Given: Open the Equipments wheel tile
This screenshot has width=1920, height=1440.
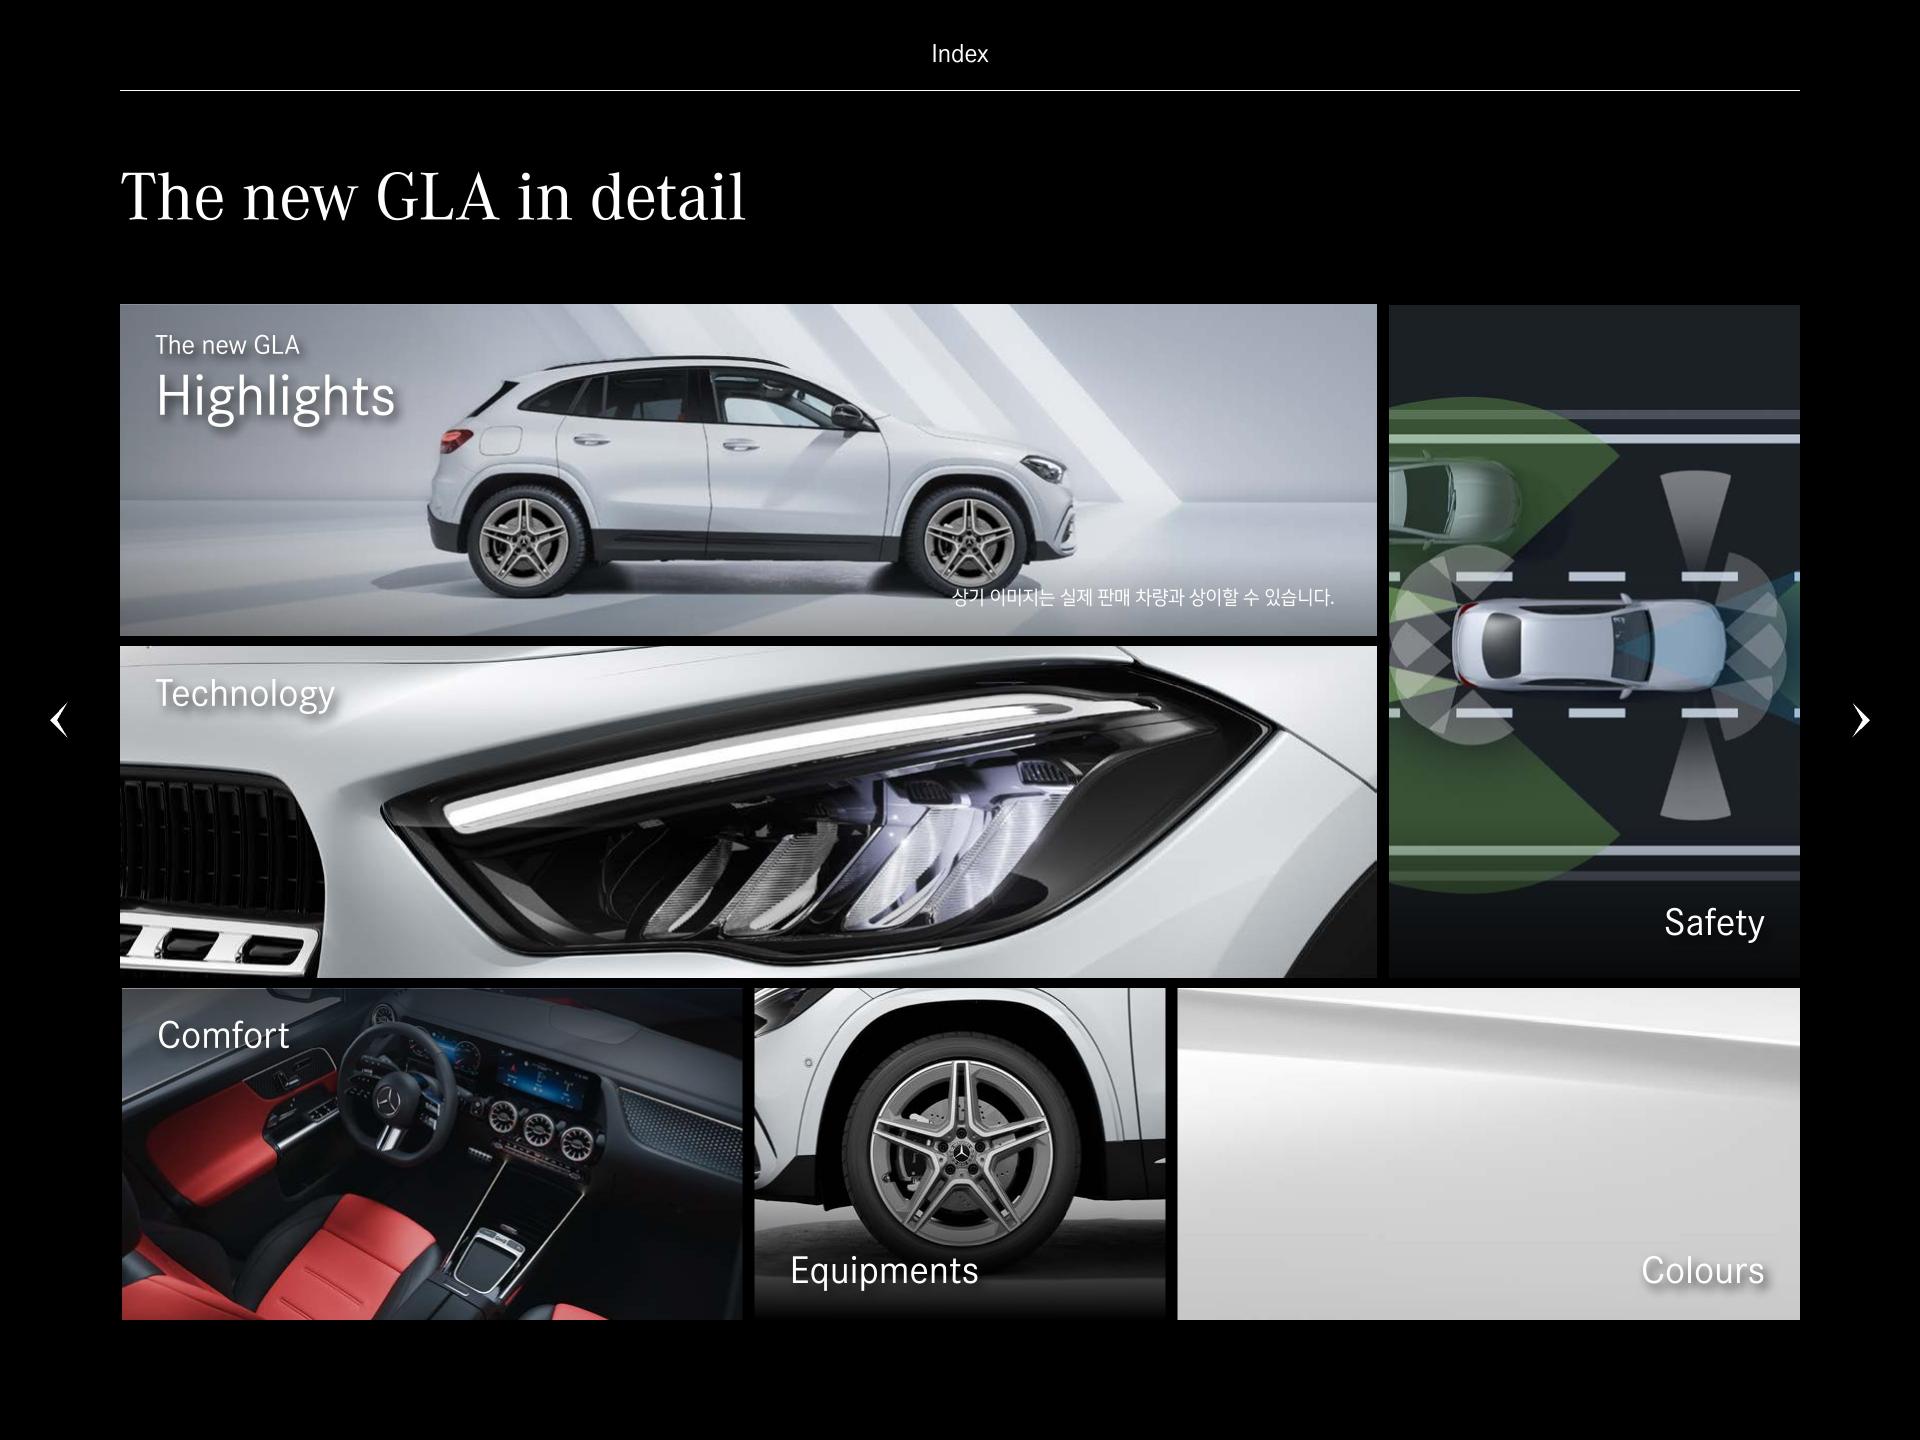Looking at the screenshot, I should point(960,1154).
